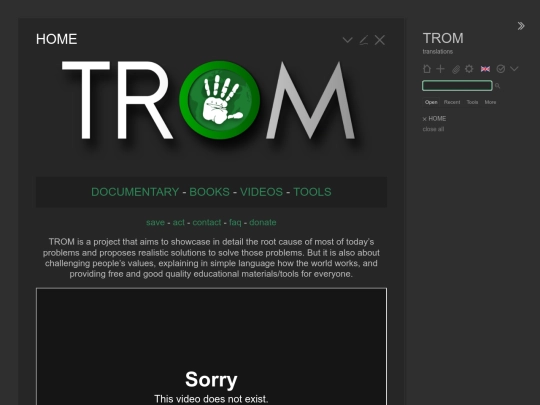Switch to the More tab
The image size is (540, 405).
pos(490,102)
